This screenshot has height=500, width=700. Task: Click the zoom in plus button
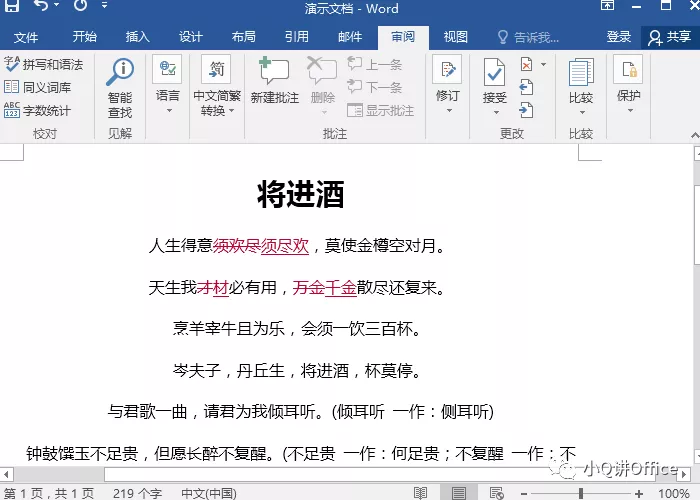pyautogui.click(x=639, y=493)
